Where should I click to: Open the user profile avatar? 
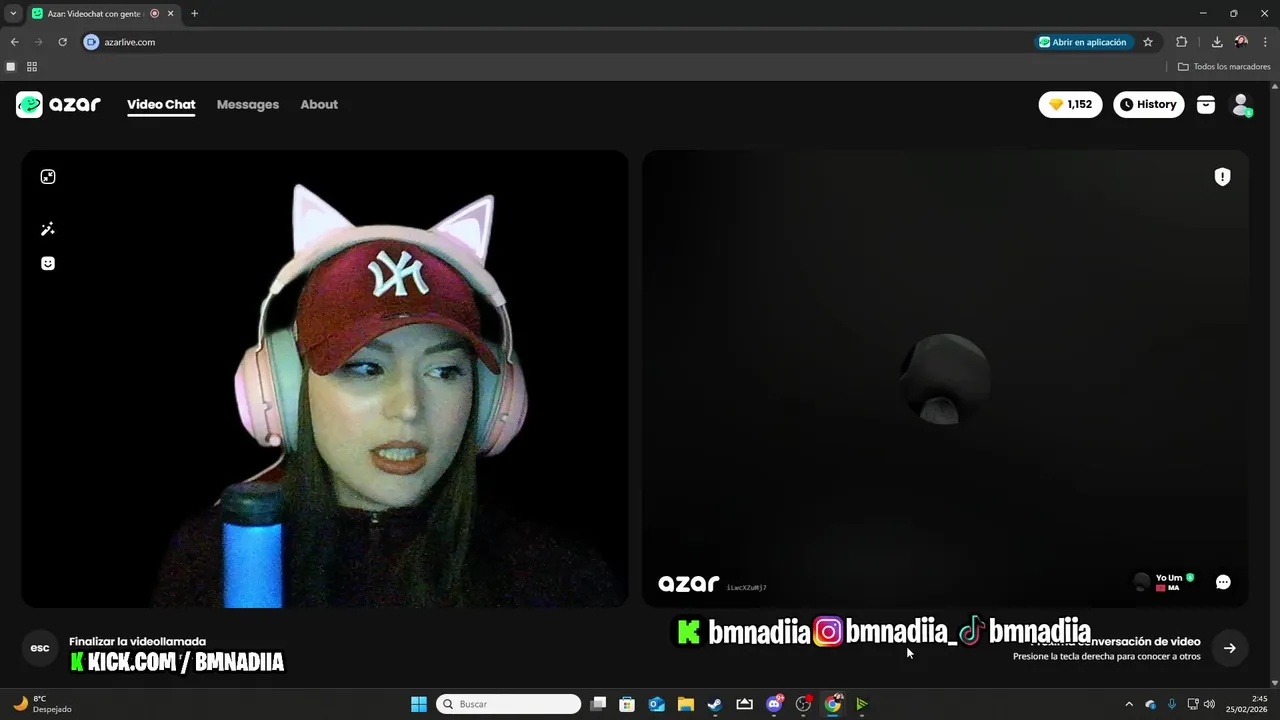pos(1241,104)
